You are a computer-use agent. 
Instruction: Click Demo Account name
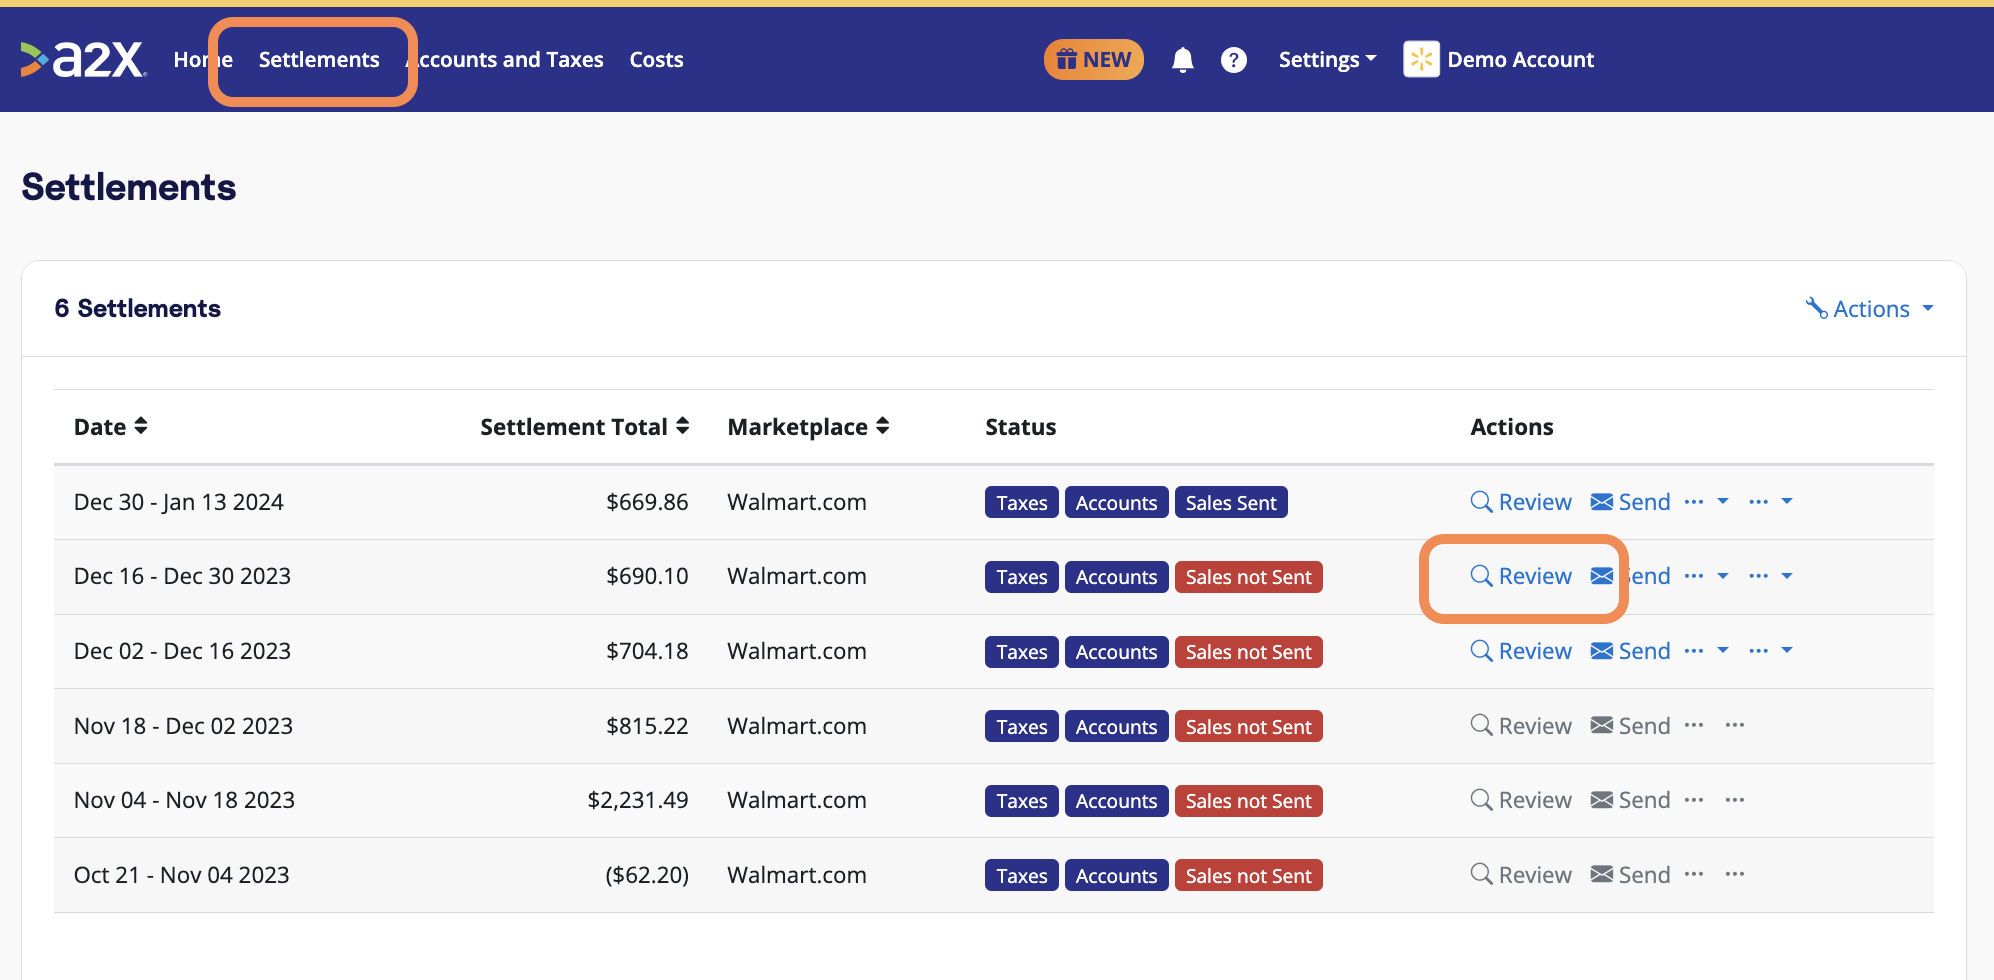pyautogui.click(x=1520, y=59)
